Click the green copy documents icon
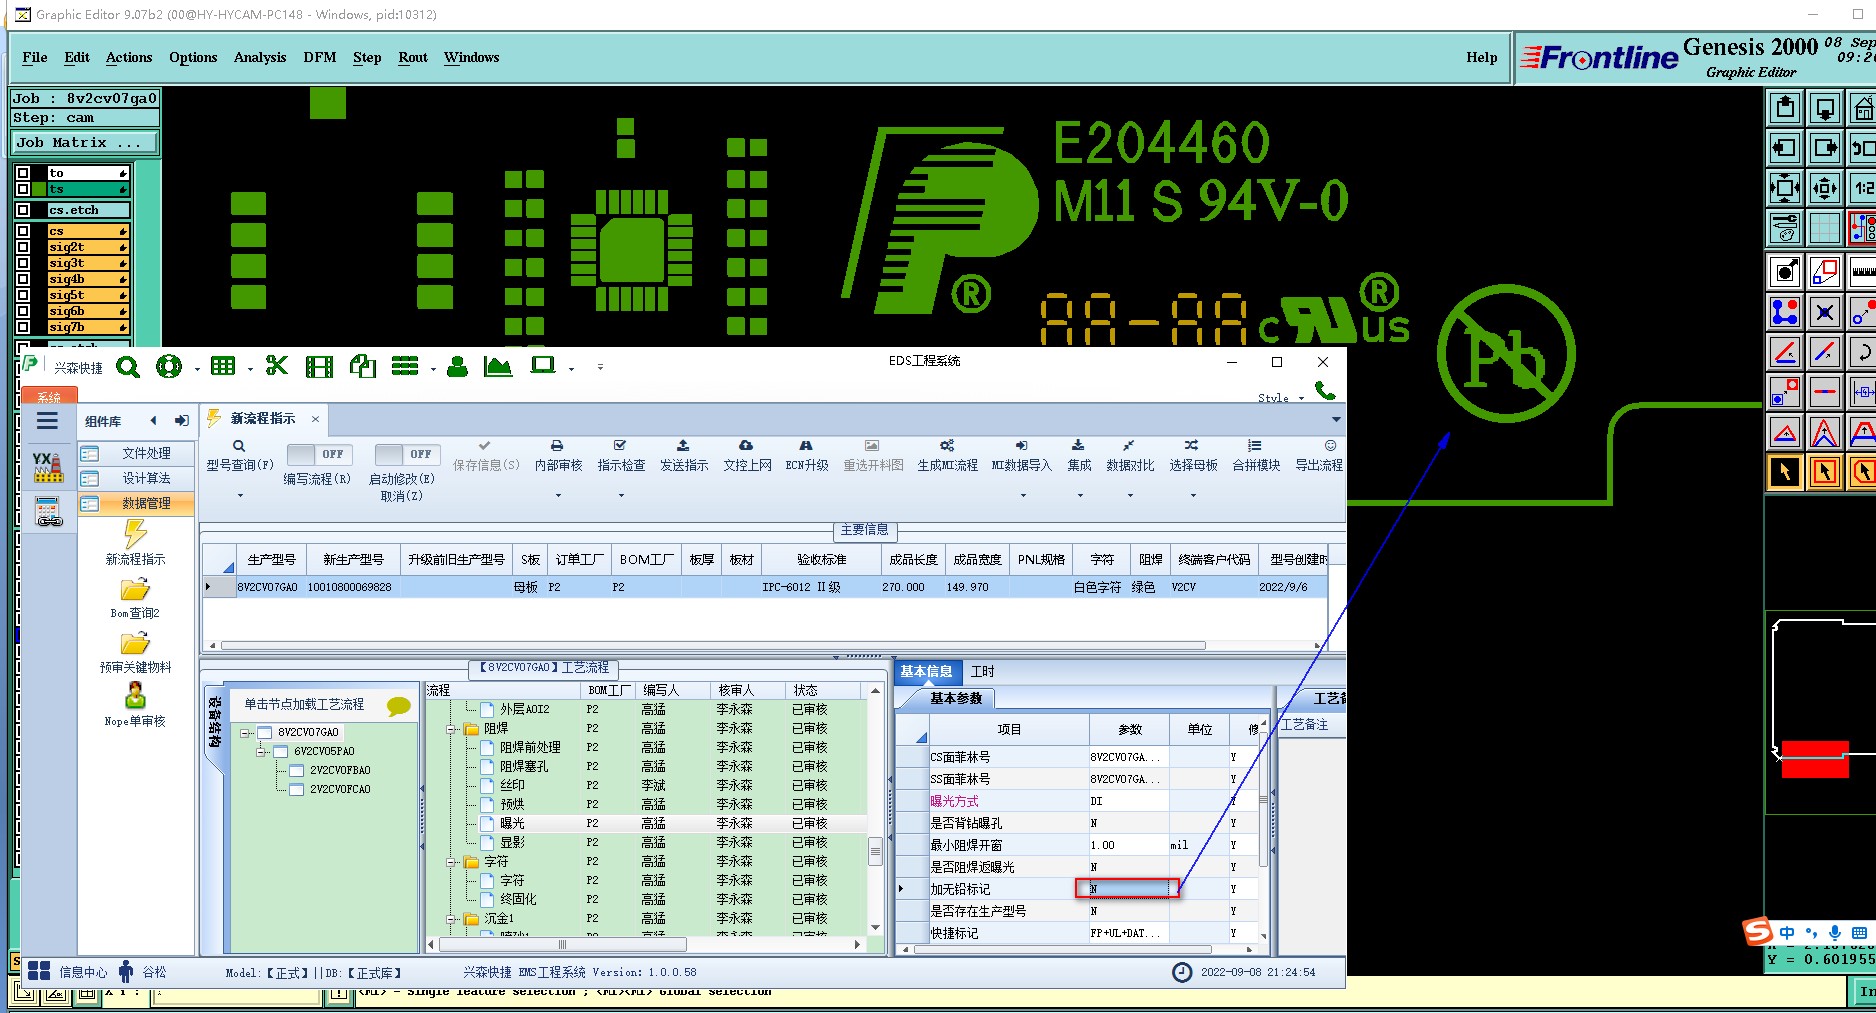The image size is (1876, 1013). click(x=362, y=367)
